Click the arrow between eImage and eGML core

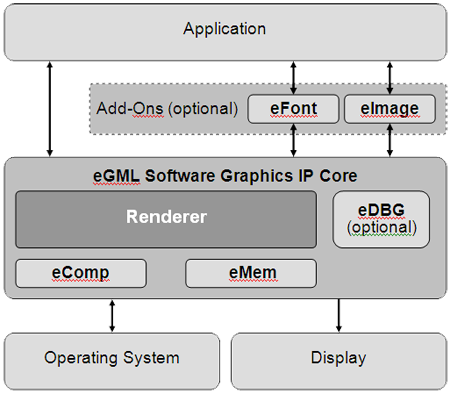(x=390, y=140)
